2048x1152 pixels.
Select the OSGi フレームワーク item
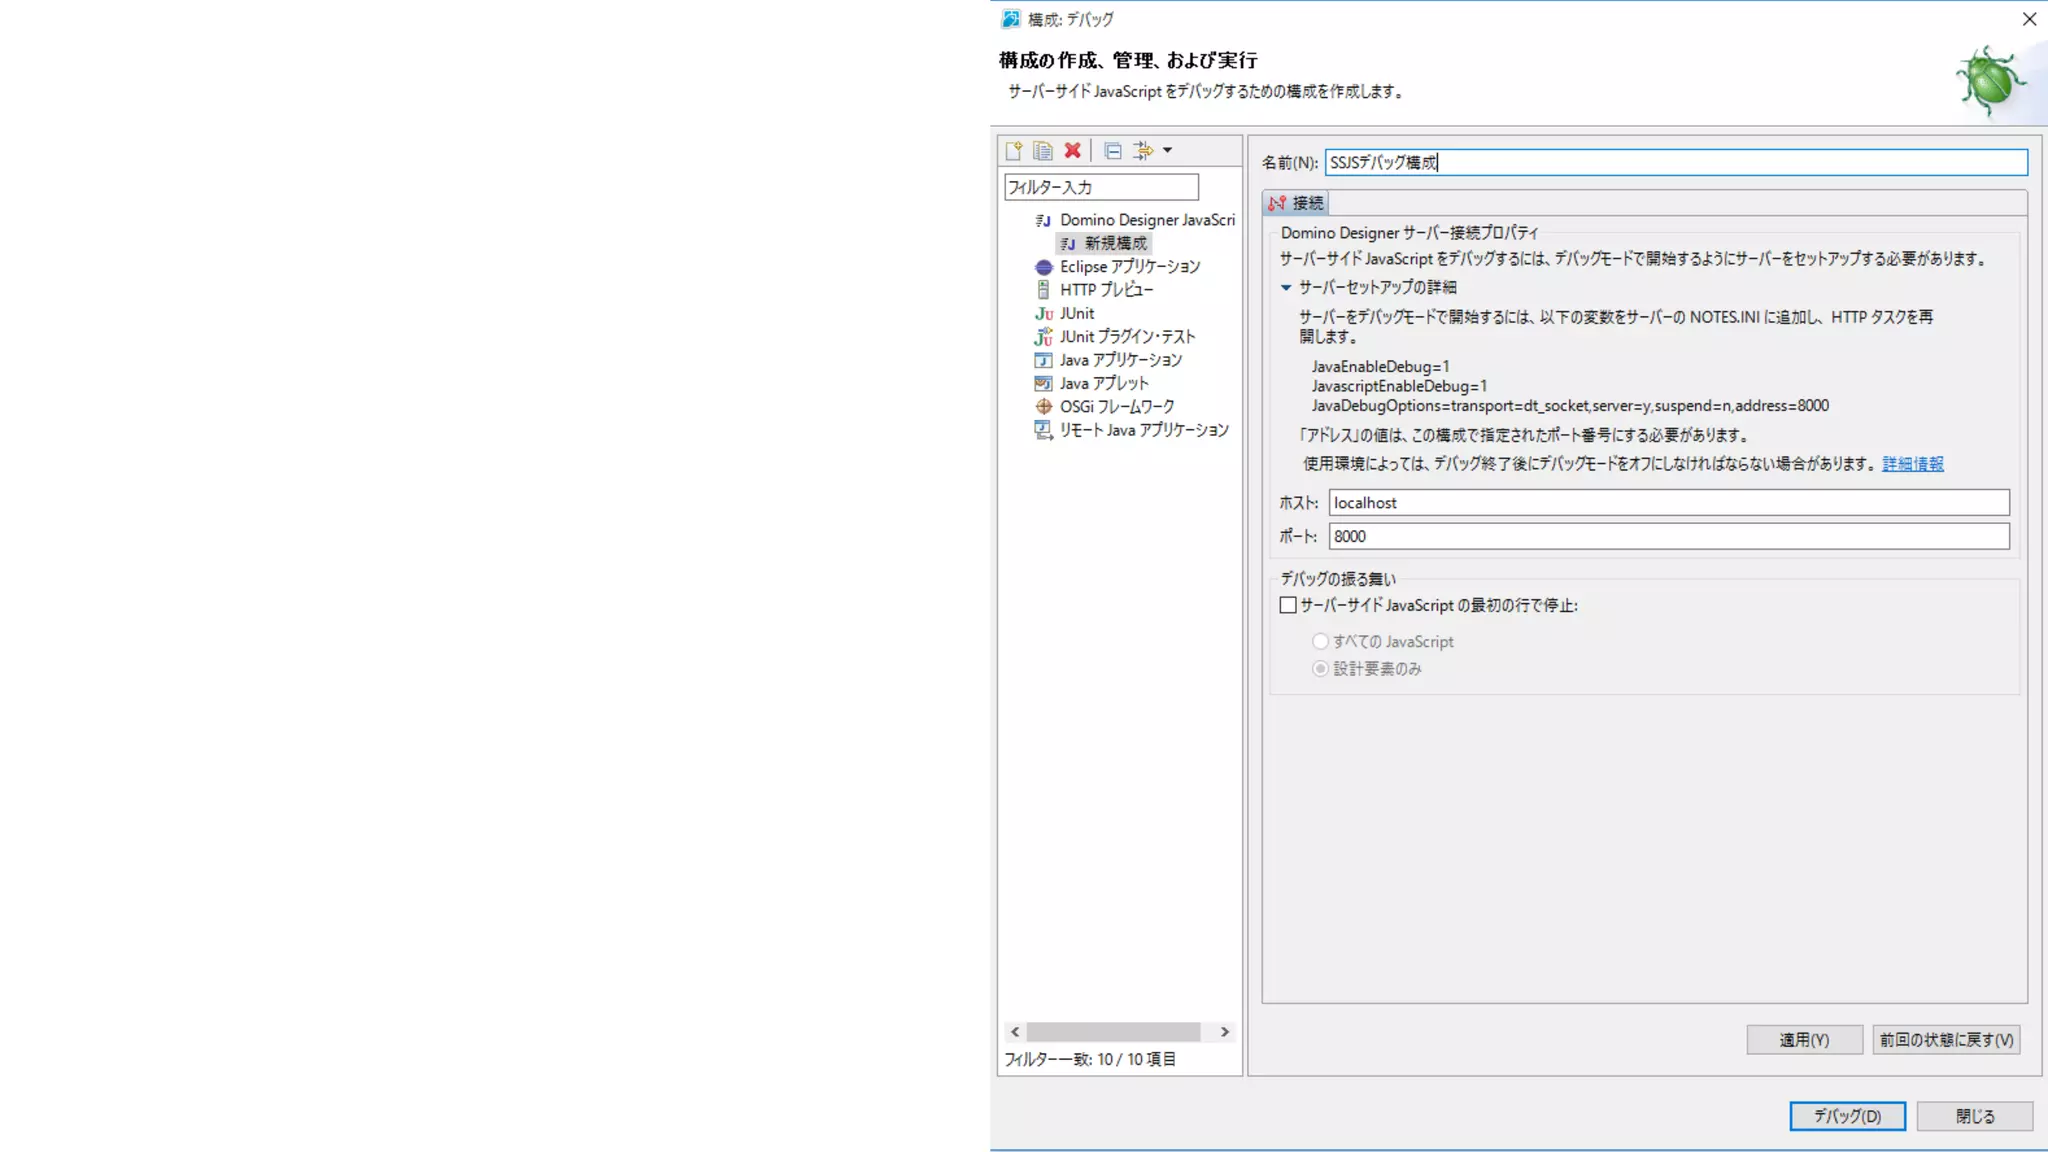point(1116,407)
